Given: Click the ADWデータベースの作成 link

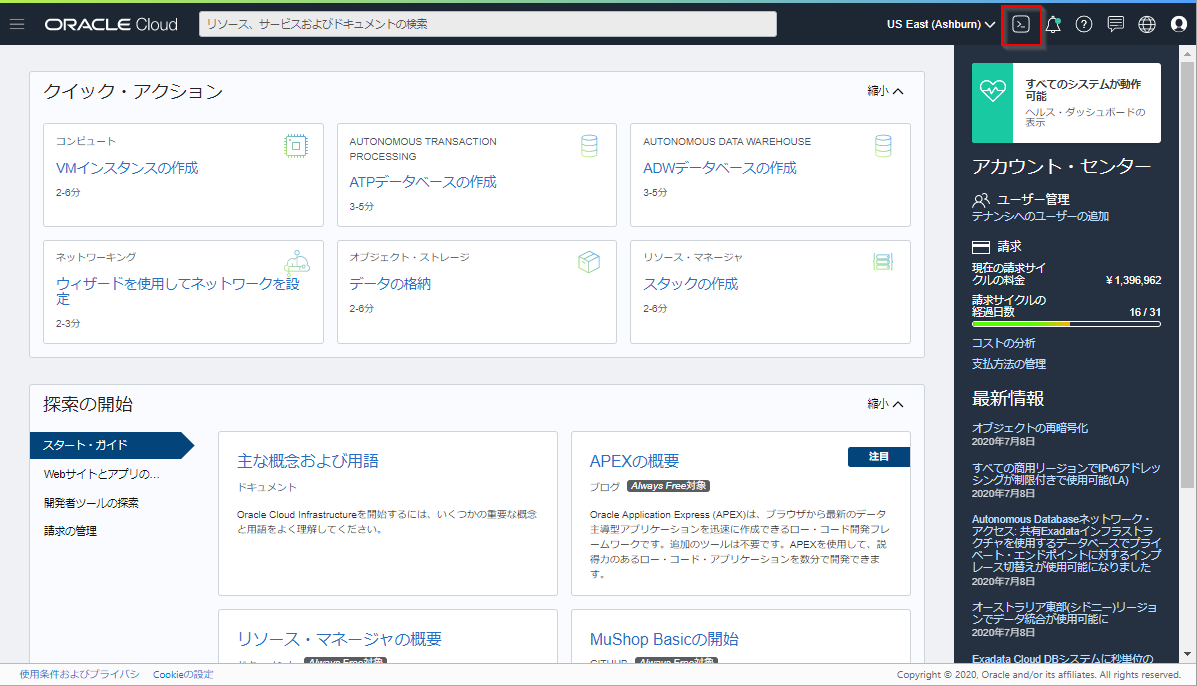Looking at the screenshot, I should (719, 168).
